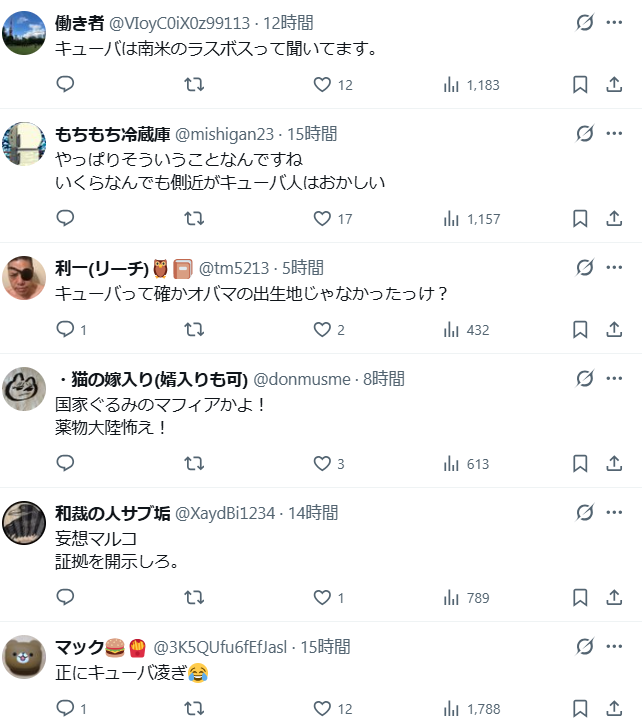The image size is (642, 724).
Task: Open 利一(リーチ) display name link
Action: tap(99, 268)
